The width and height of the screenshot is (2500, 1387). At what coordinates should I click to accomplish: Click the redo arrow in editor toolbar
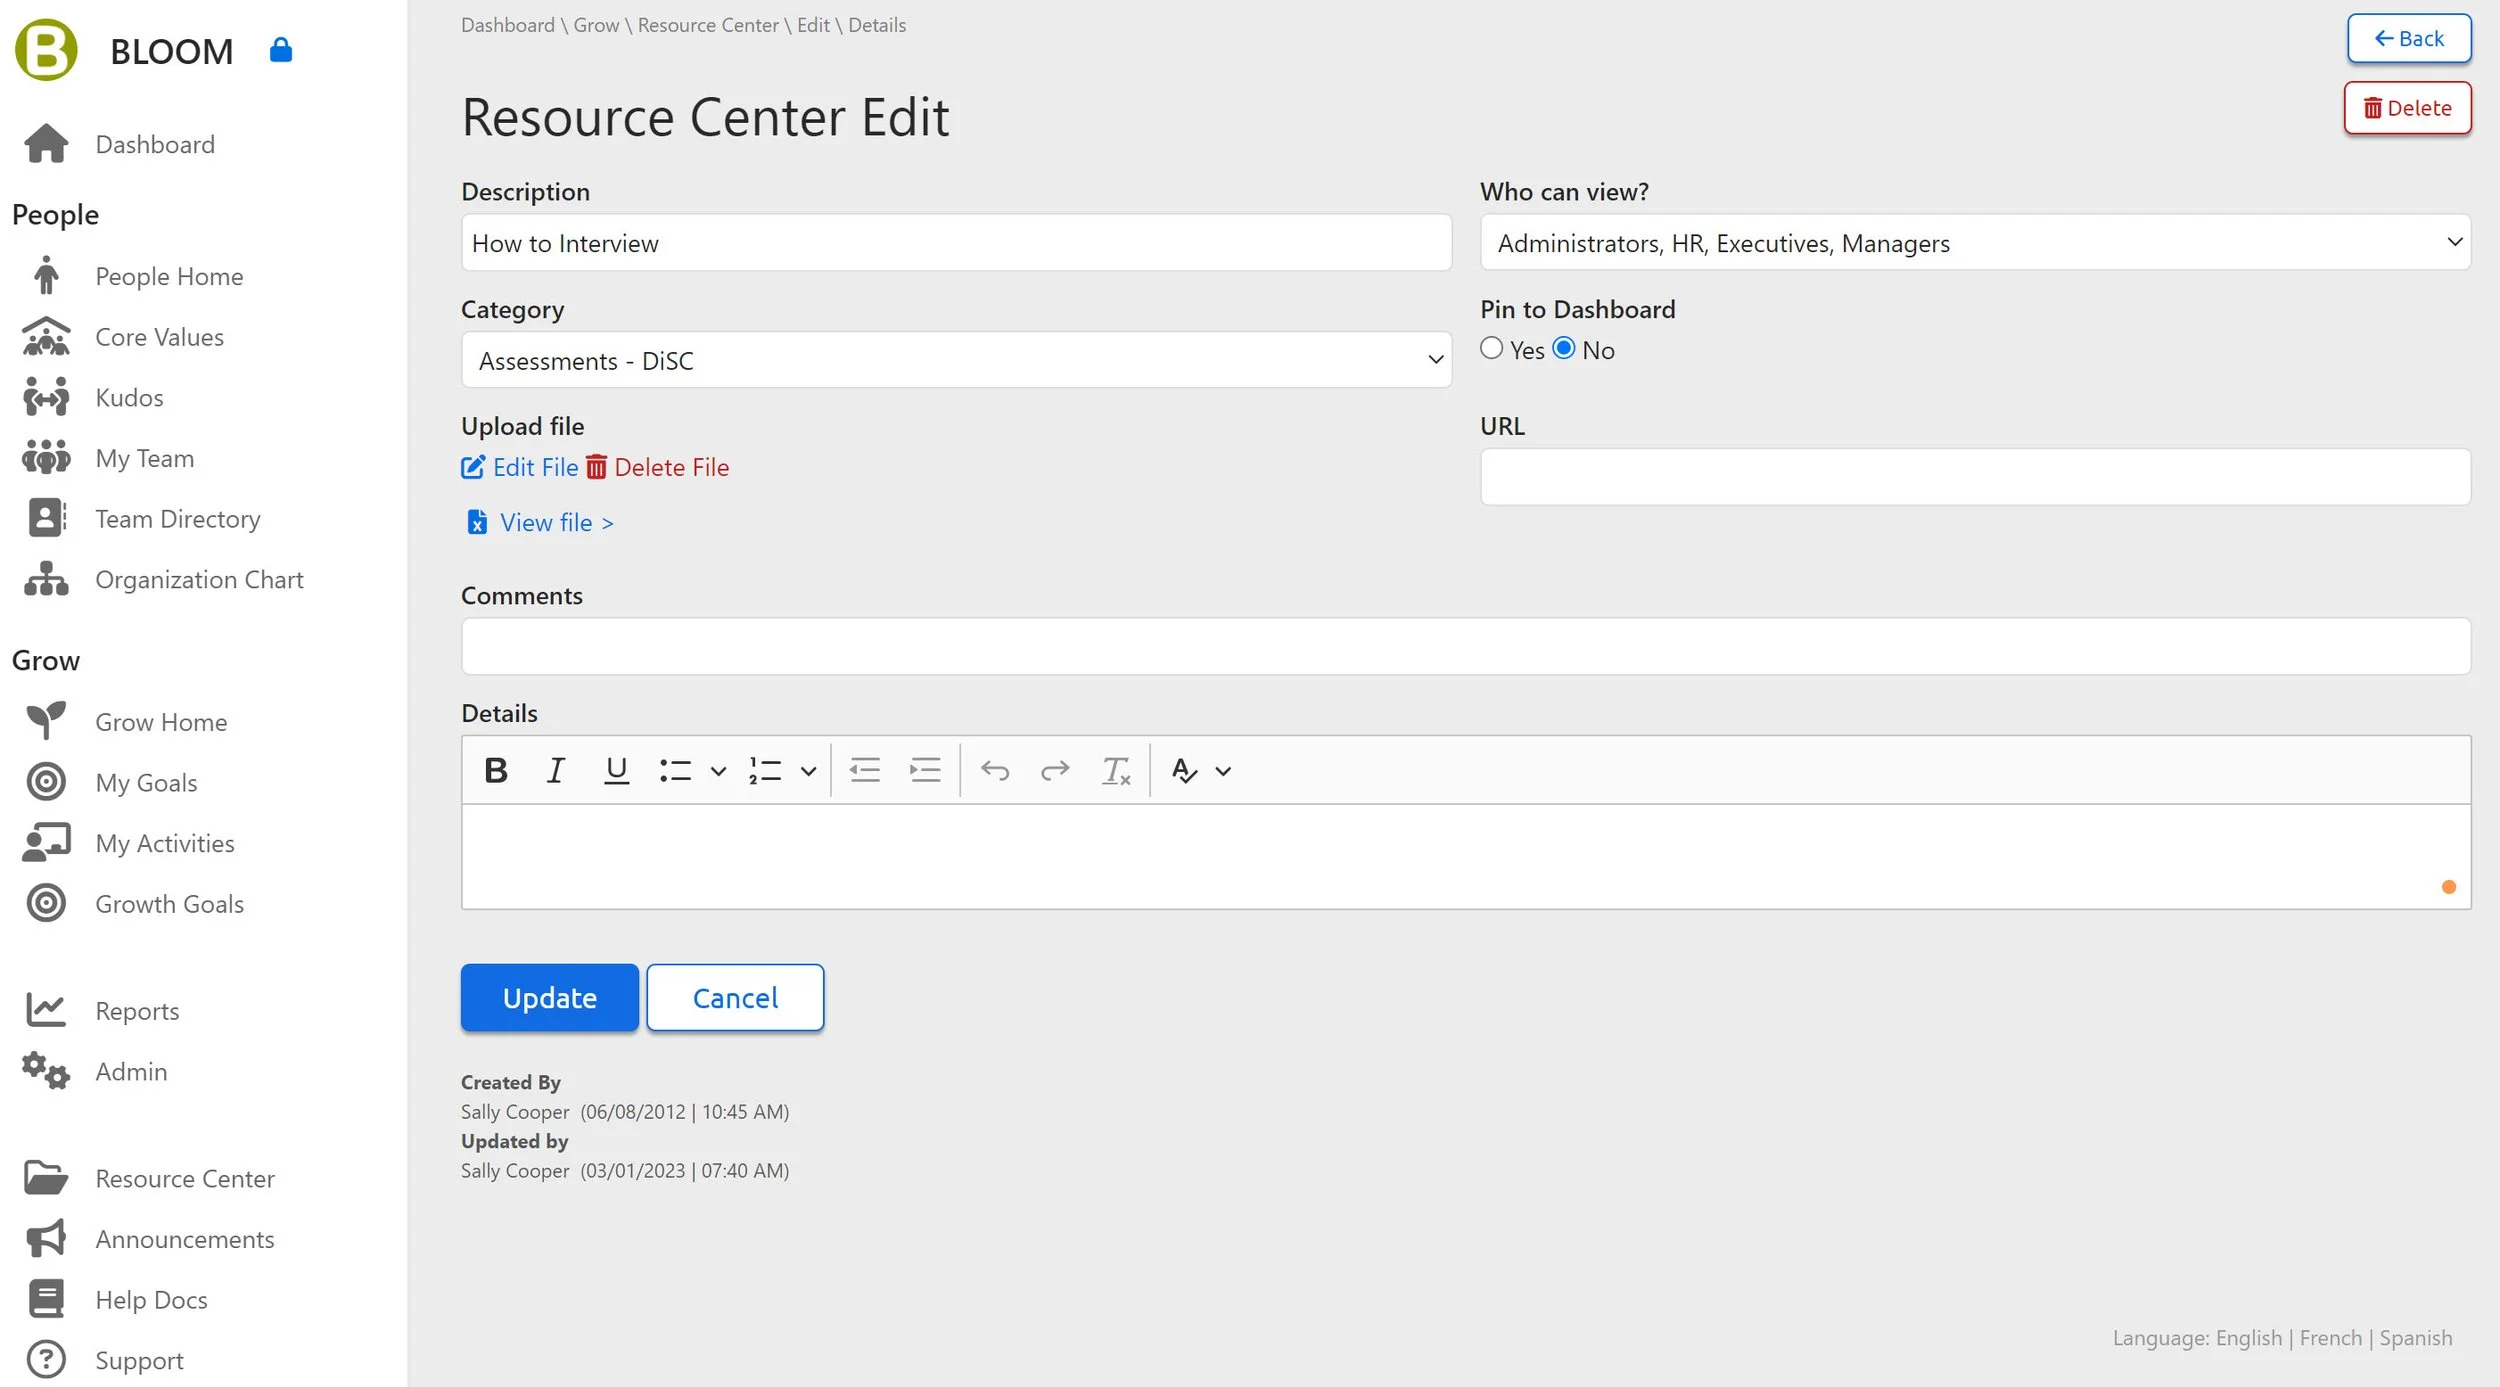pyautogui.click(x=1054, y=770)
